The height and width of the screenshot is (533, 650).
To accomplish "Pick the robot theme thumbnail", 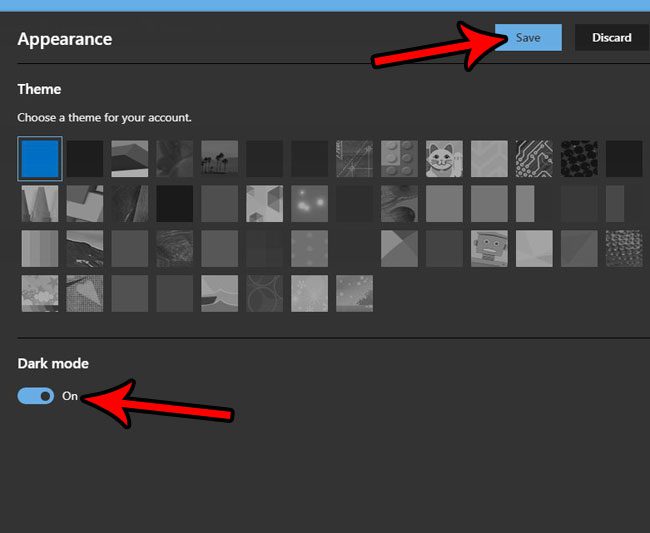I will [x=489, y=248].
